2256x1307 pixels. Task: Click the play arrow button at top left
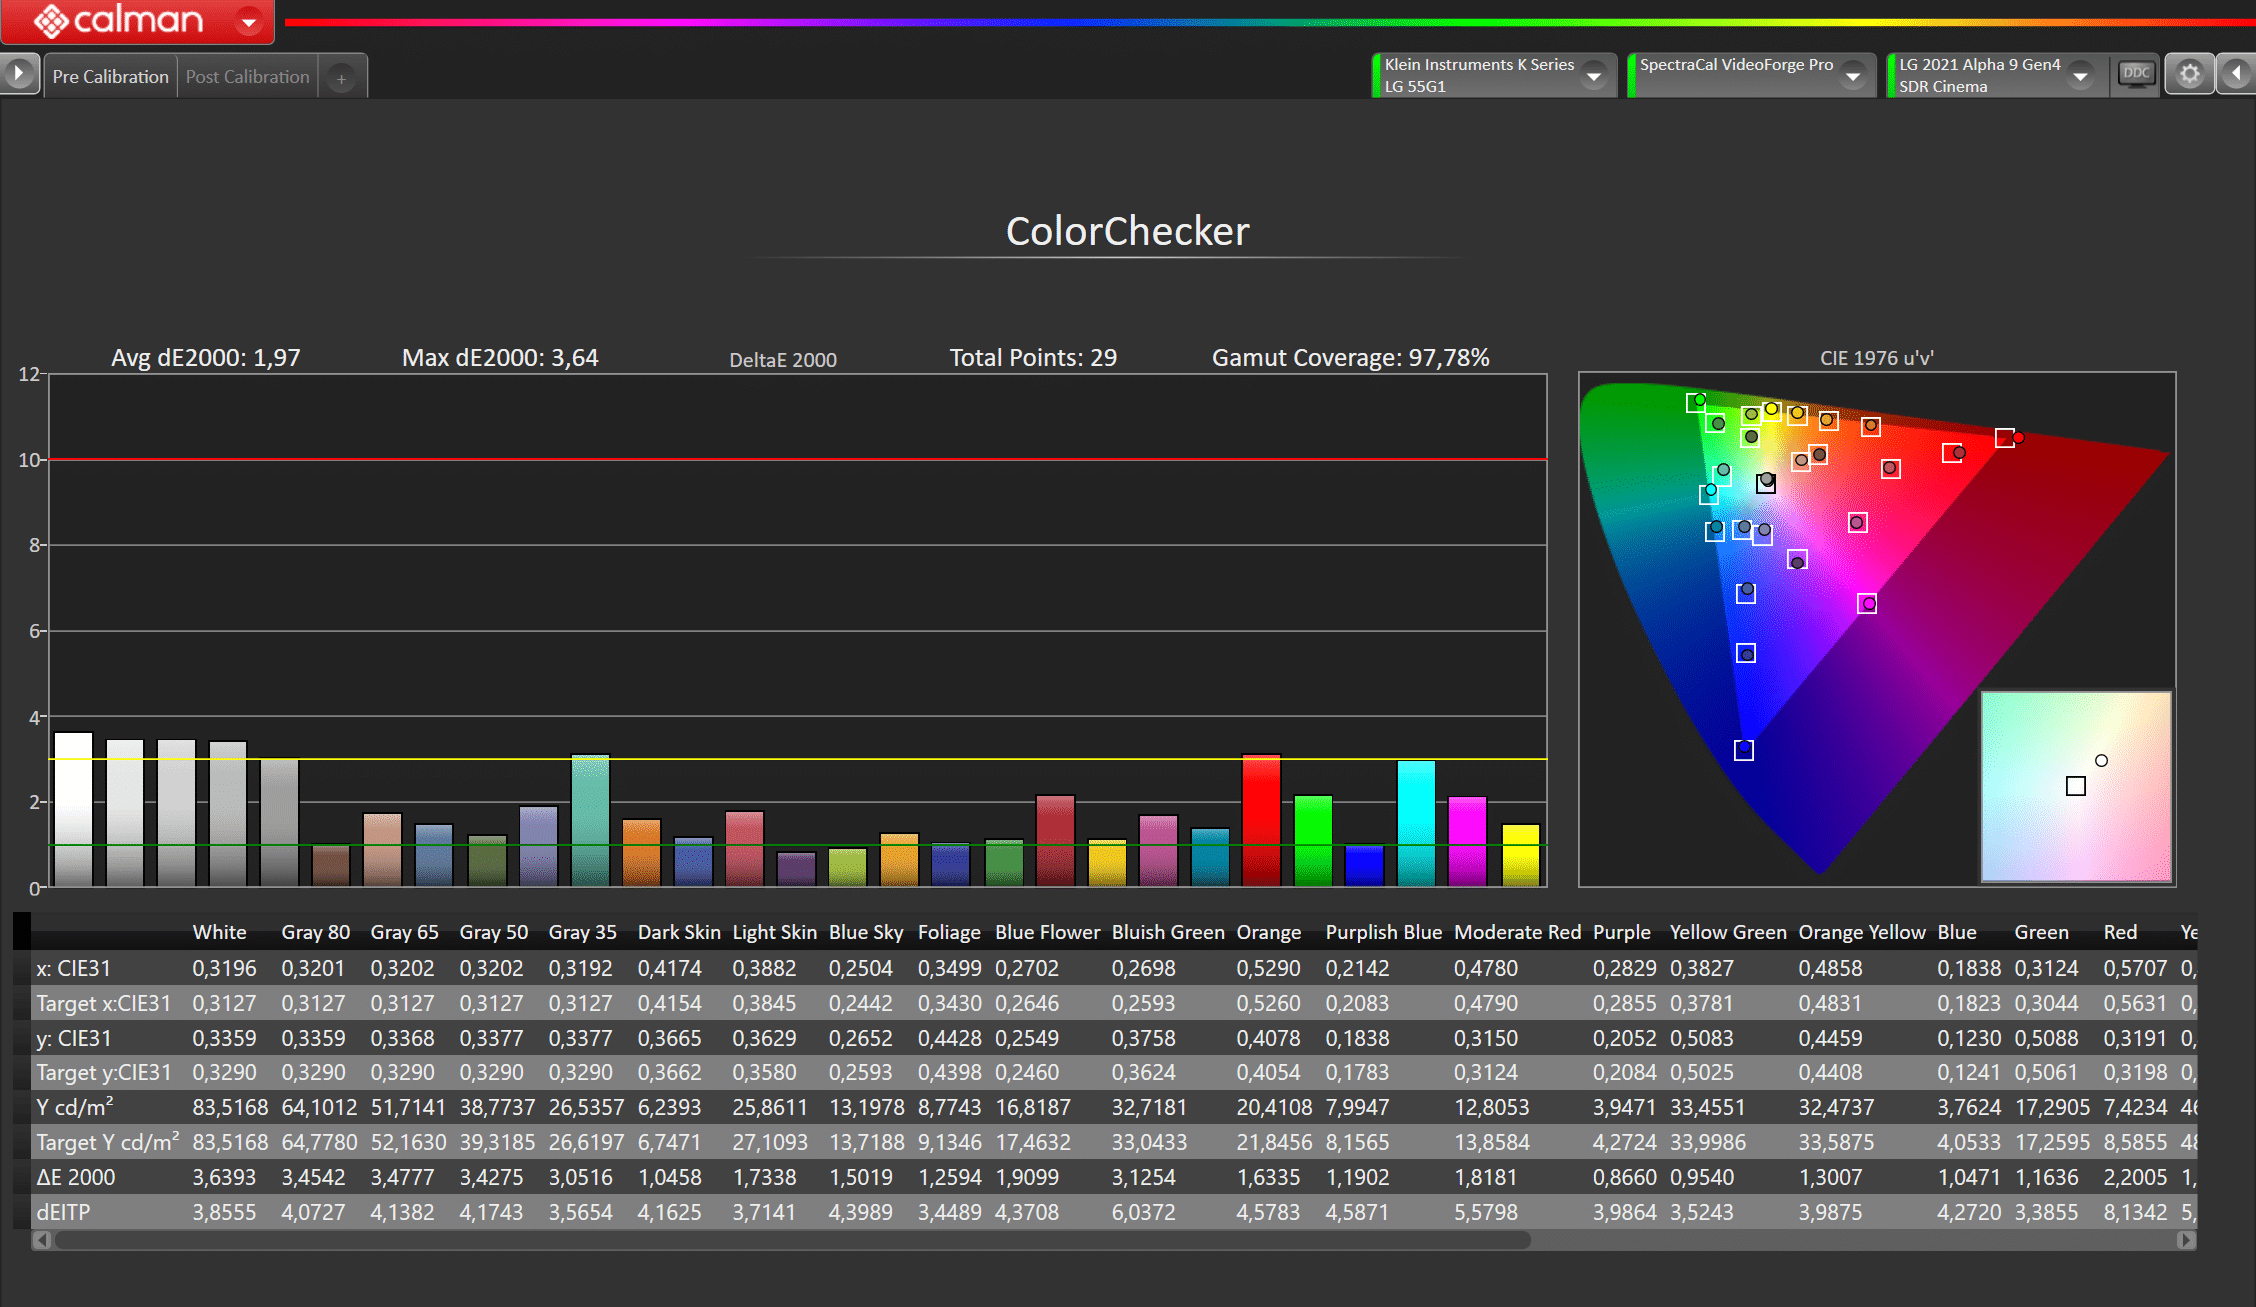[18, 74]
